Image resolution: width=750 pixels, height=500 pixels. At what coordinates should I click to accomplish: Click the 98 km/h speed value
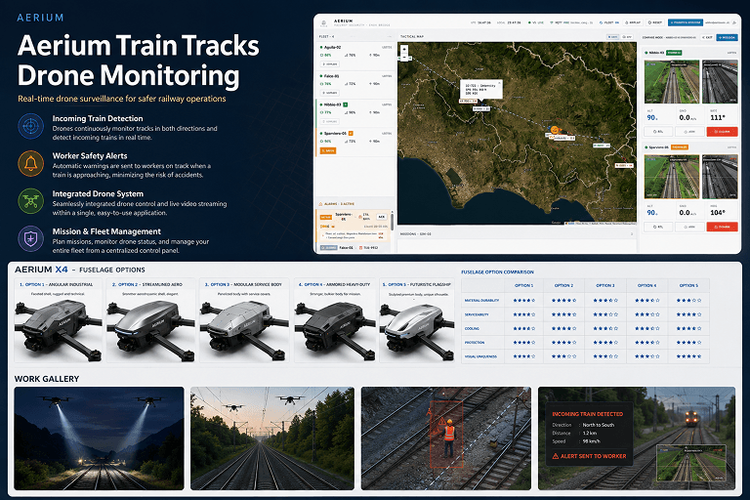tap(591, 441)
